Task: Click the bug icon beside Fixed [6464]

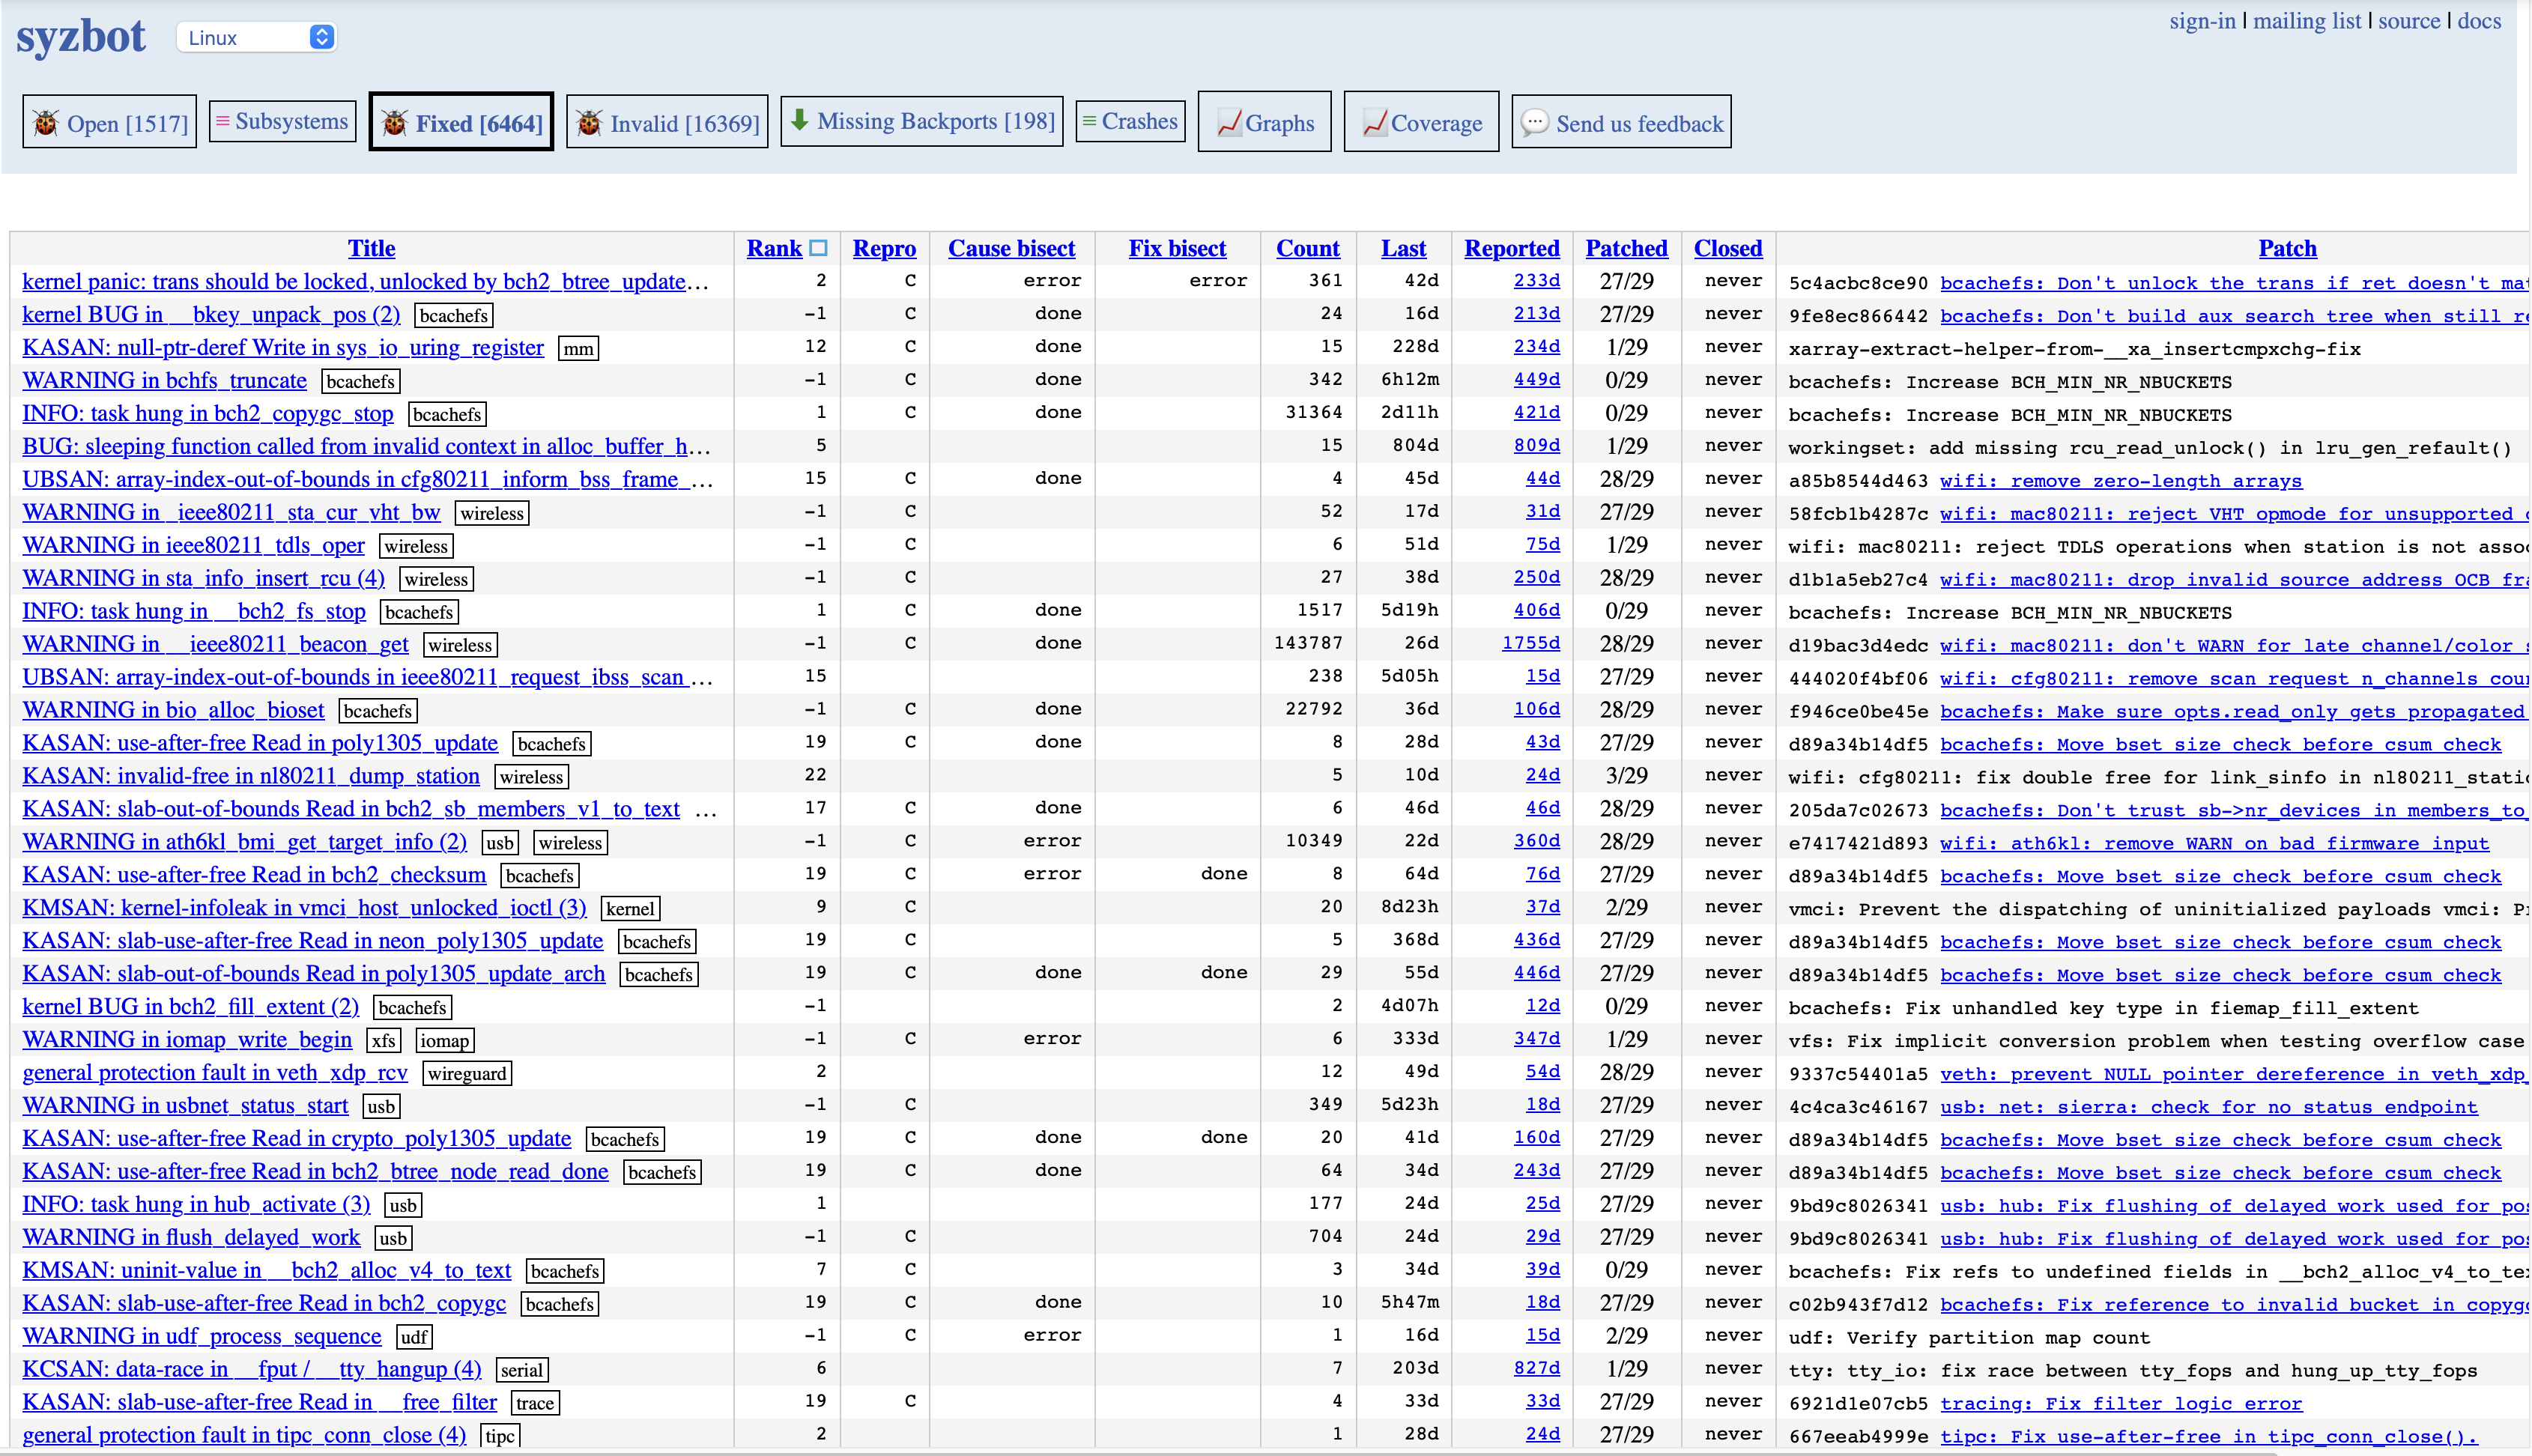Action: (394, 123)
